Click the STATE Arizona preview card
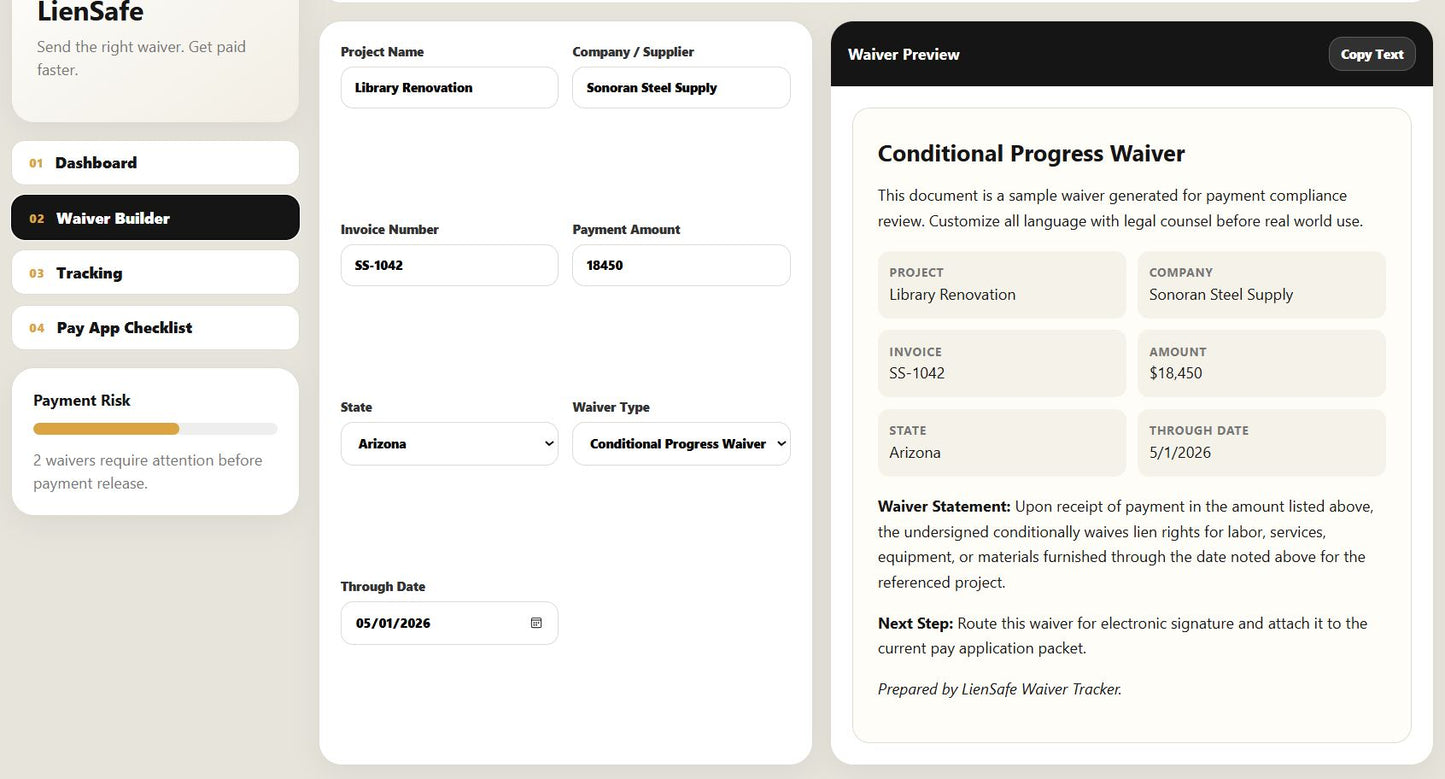This screenshot has width=1445, height=779. point(1002,443)
